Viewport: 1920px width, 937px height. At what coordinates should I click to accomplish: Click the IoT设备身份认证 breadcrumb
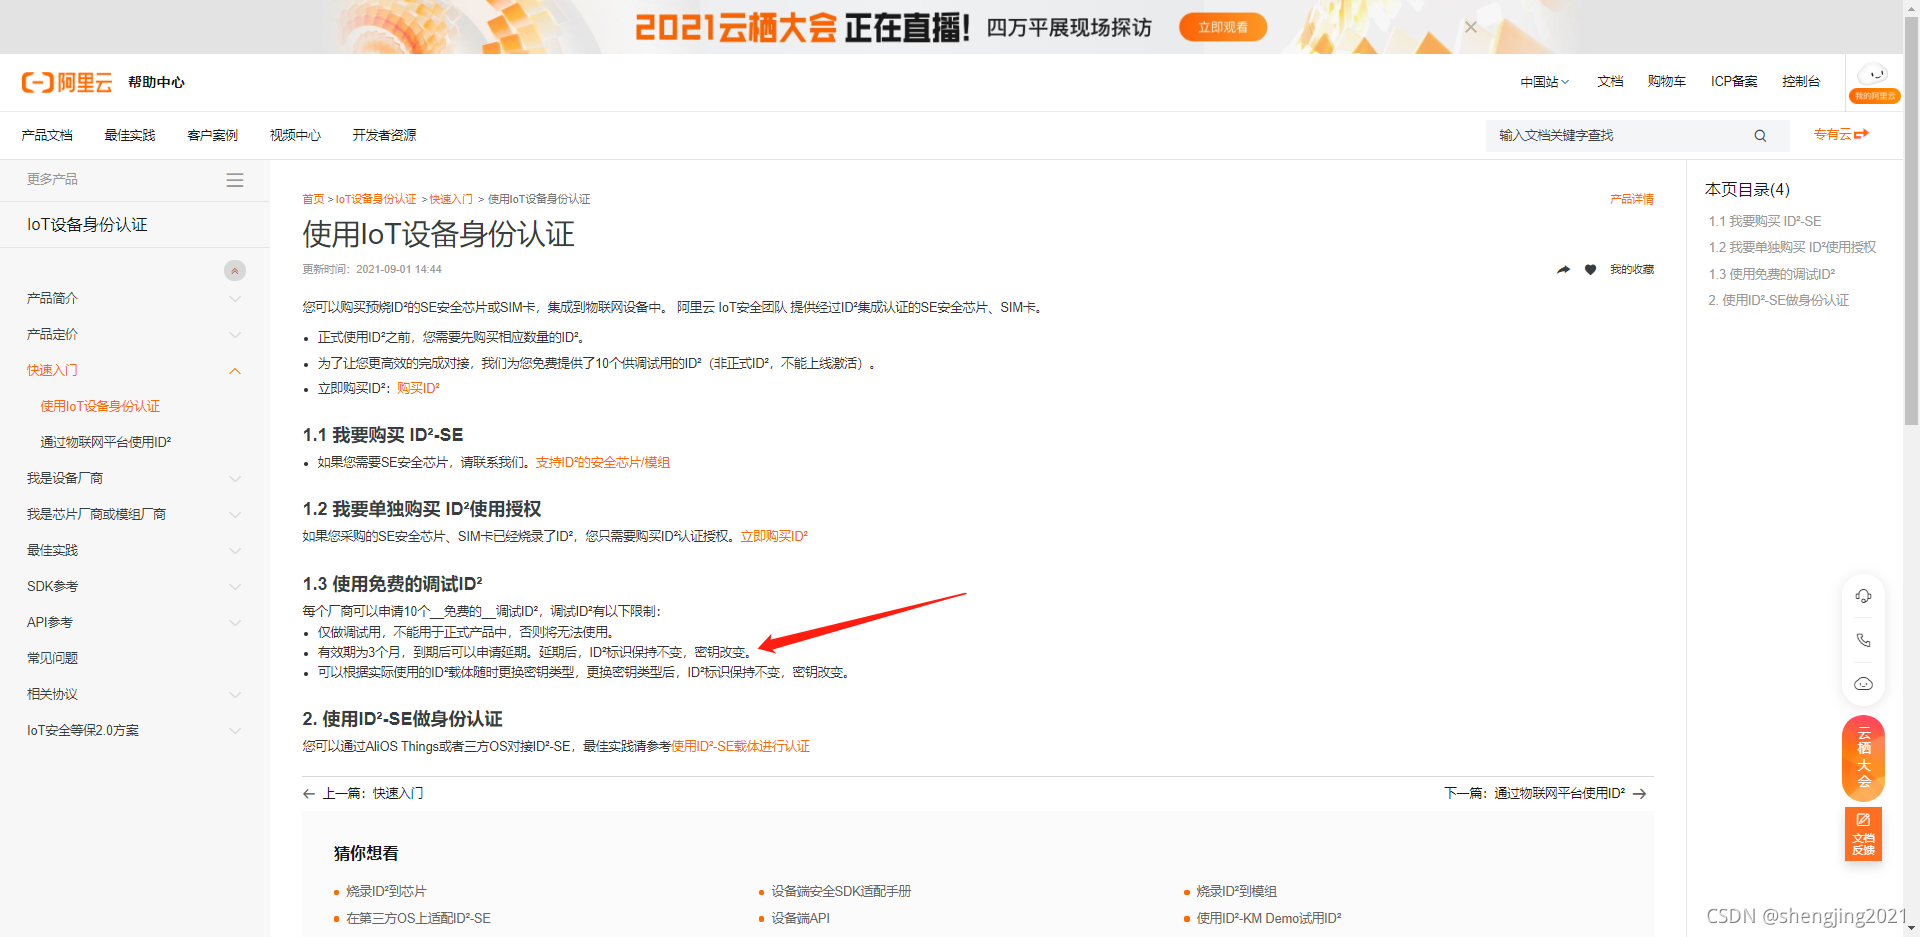coord(376,199)
